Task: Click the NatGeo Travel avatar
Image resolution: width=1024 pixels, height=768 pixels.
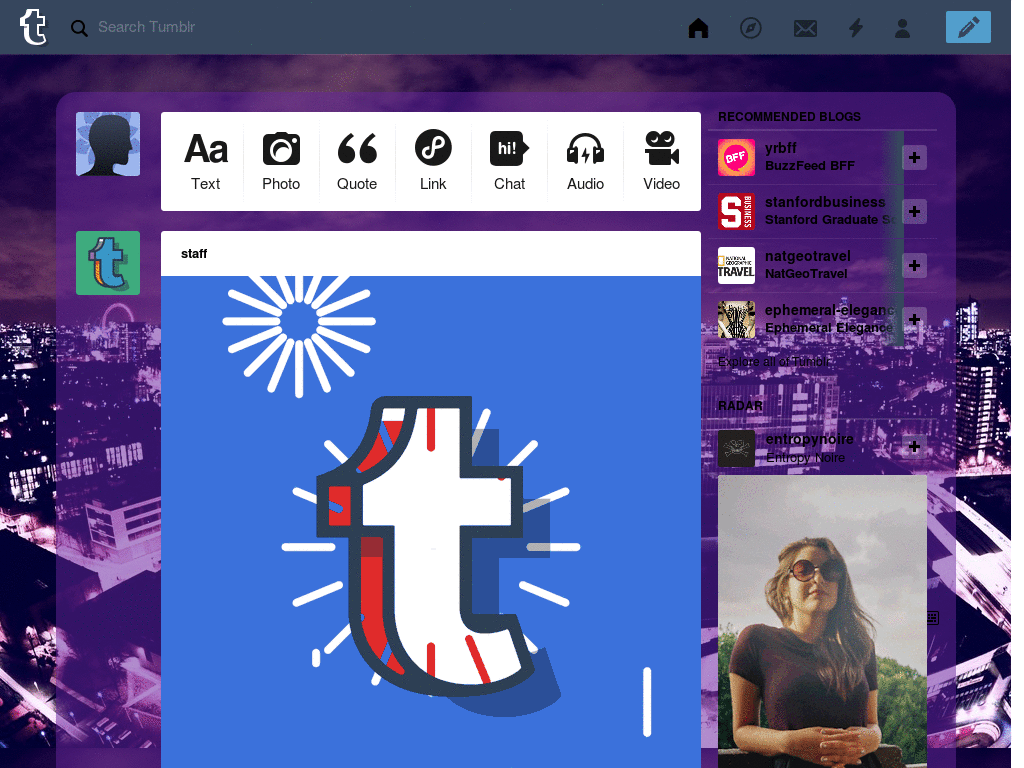Action: (736, 265)
